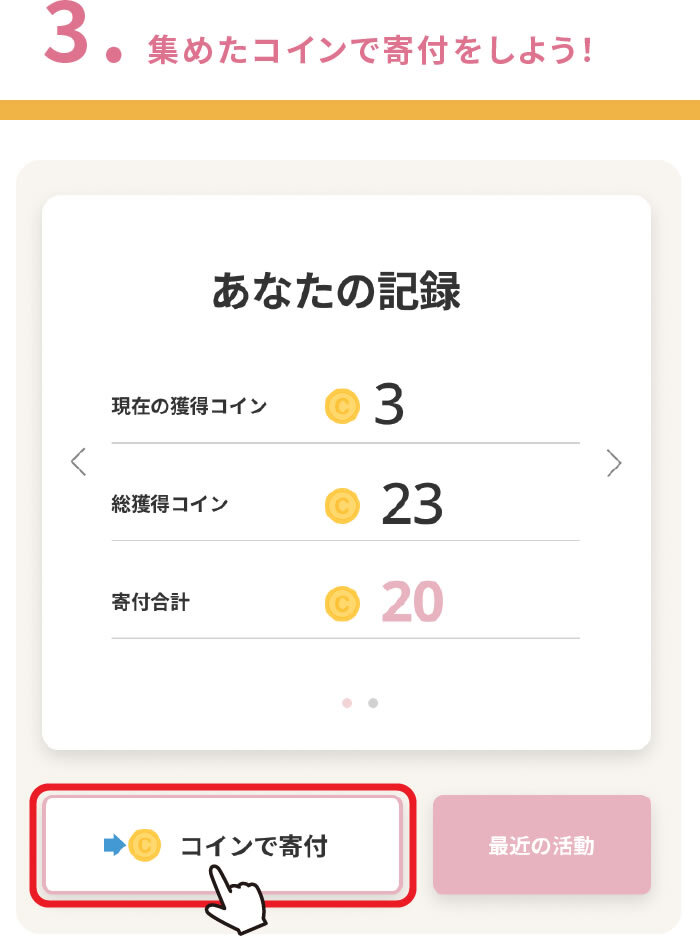700x936 pixels.
Task: Click the 寄付合計 label
Action: tap(151, 603)
